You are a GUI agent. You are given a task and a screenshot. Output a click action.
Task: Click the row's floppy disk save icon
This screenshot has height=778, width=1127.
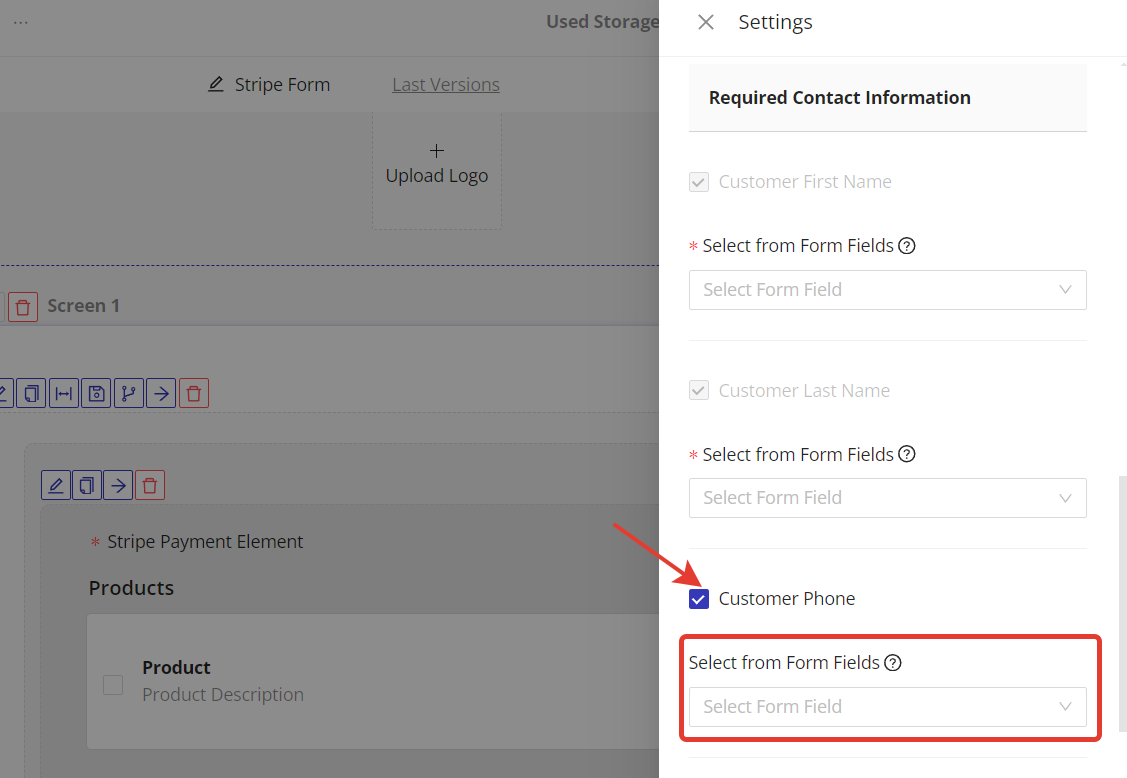(96, 394)
